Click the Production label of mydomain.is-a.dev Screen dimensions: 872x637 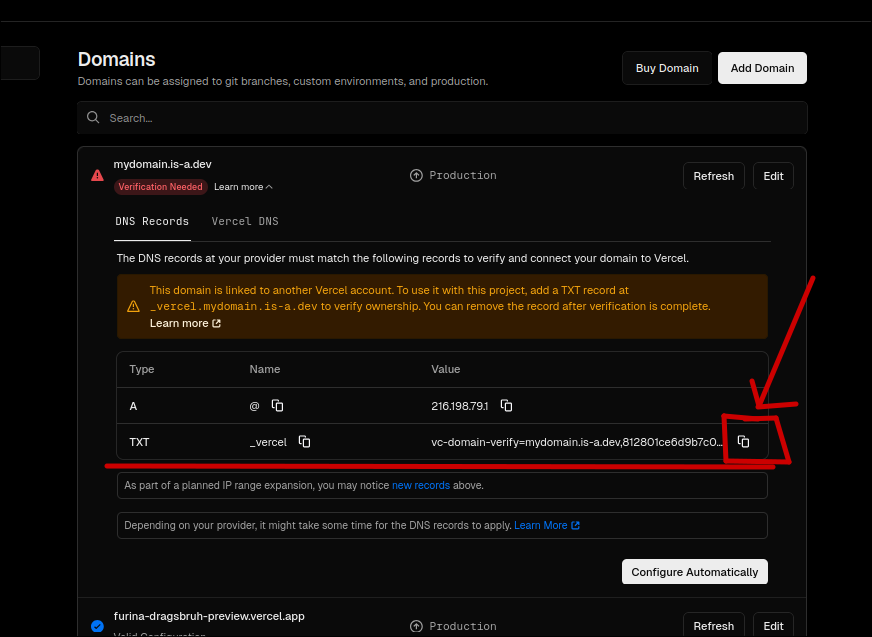tap(463, 175)
